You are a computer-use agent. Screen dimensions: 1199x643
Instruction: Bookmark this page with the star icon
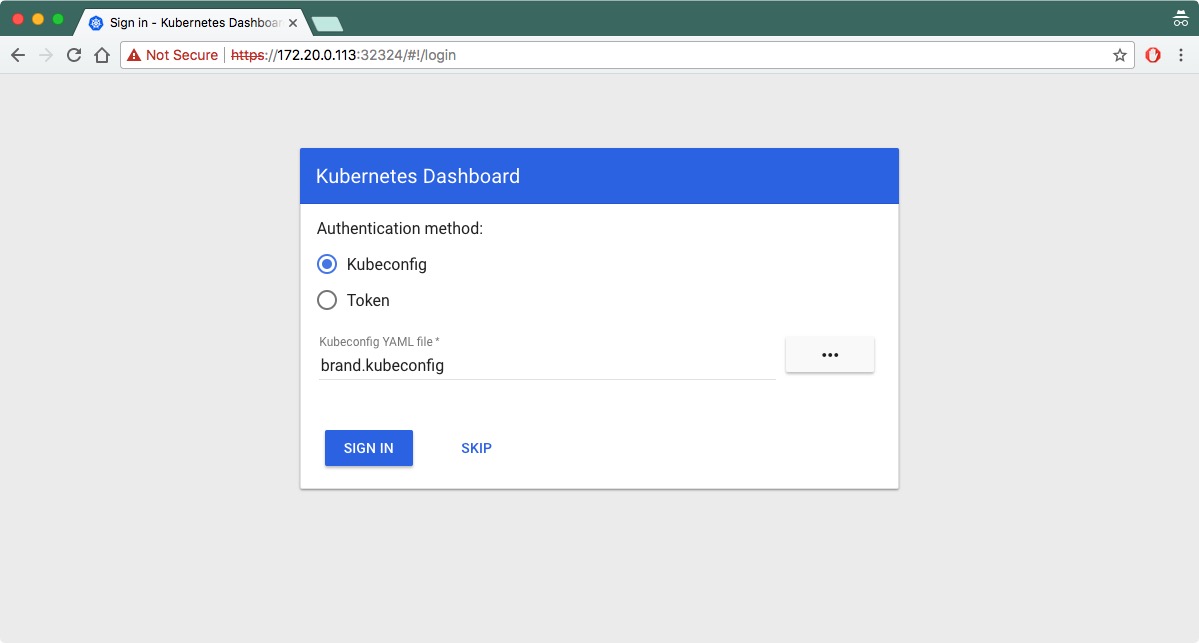coord(1120,55)
